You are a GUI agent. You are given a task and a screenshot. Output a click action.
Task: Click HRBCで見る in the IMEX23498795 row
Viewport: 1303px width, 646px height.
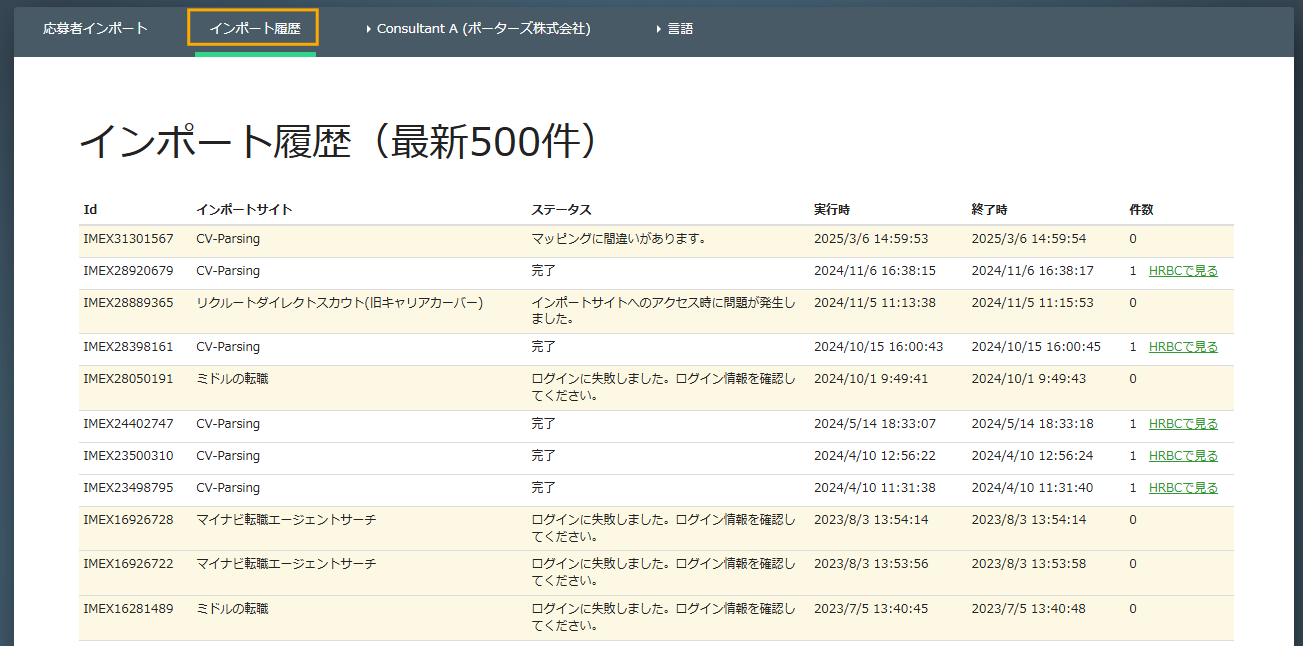point(1183,488)
